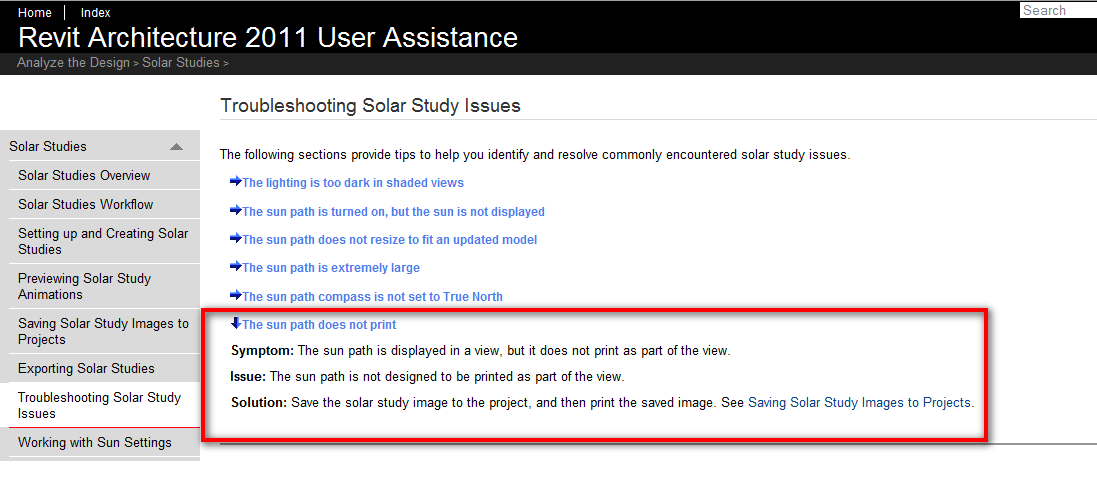Open Exporting Solar Studies sidebar item

click(x=86, y=369)
